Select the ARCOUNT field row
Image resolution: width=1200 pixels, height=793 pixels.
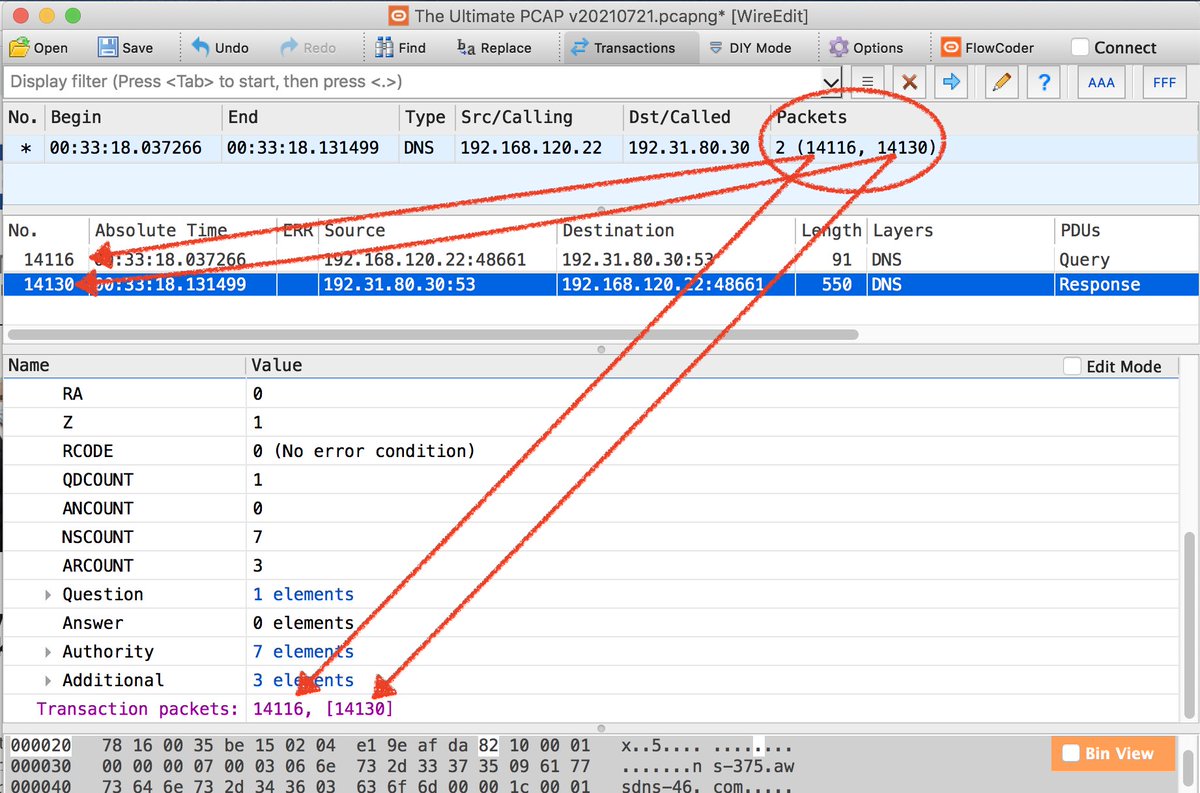click(592, 565)
